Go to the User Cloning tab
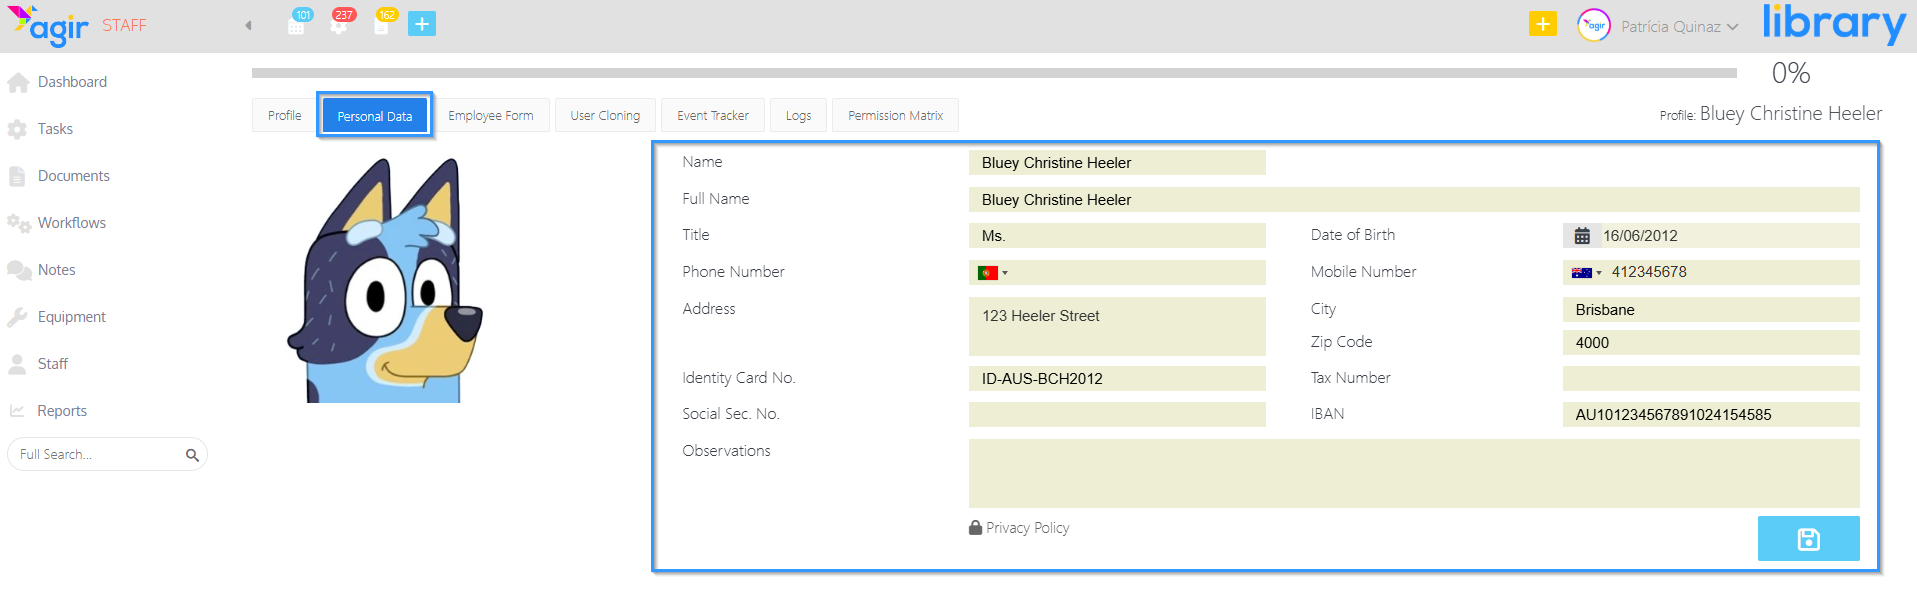The image size is (1917, 596). (605, 115)
